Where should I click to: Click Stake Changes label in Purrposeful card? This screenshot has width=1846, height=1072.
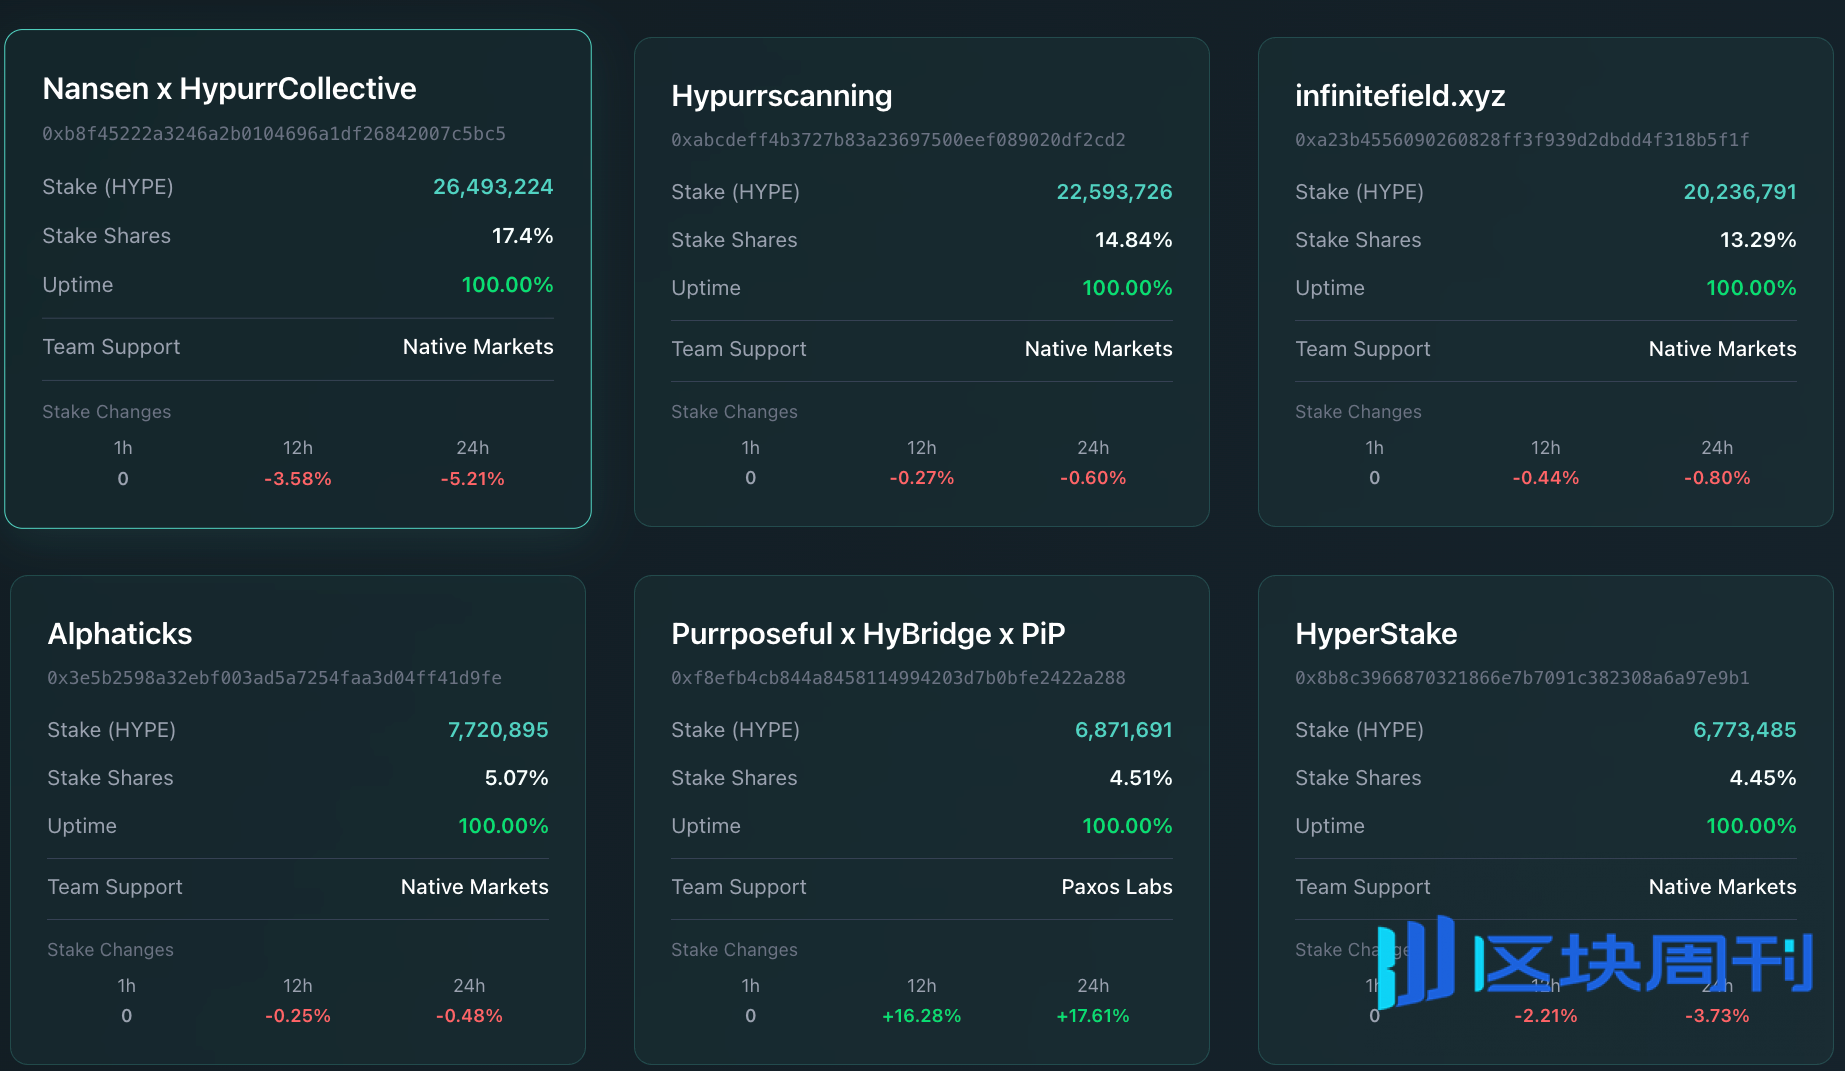coord(734,950)
